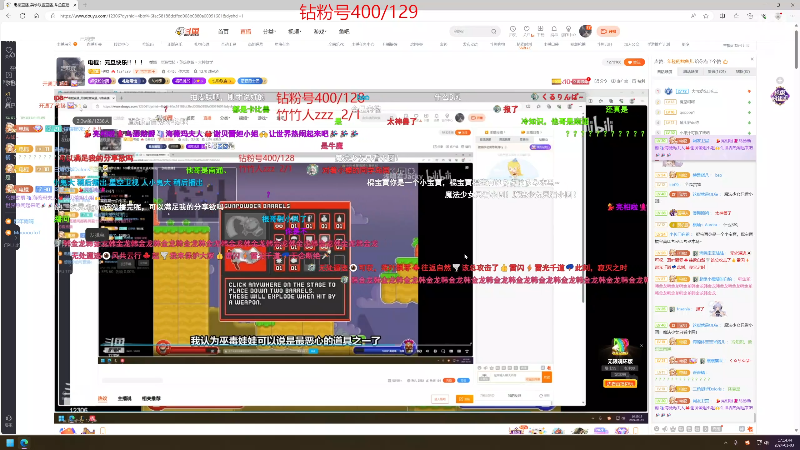Click the orange 开播 button in header
Viewport: 800px width, 450px height.
(608, 32)
